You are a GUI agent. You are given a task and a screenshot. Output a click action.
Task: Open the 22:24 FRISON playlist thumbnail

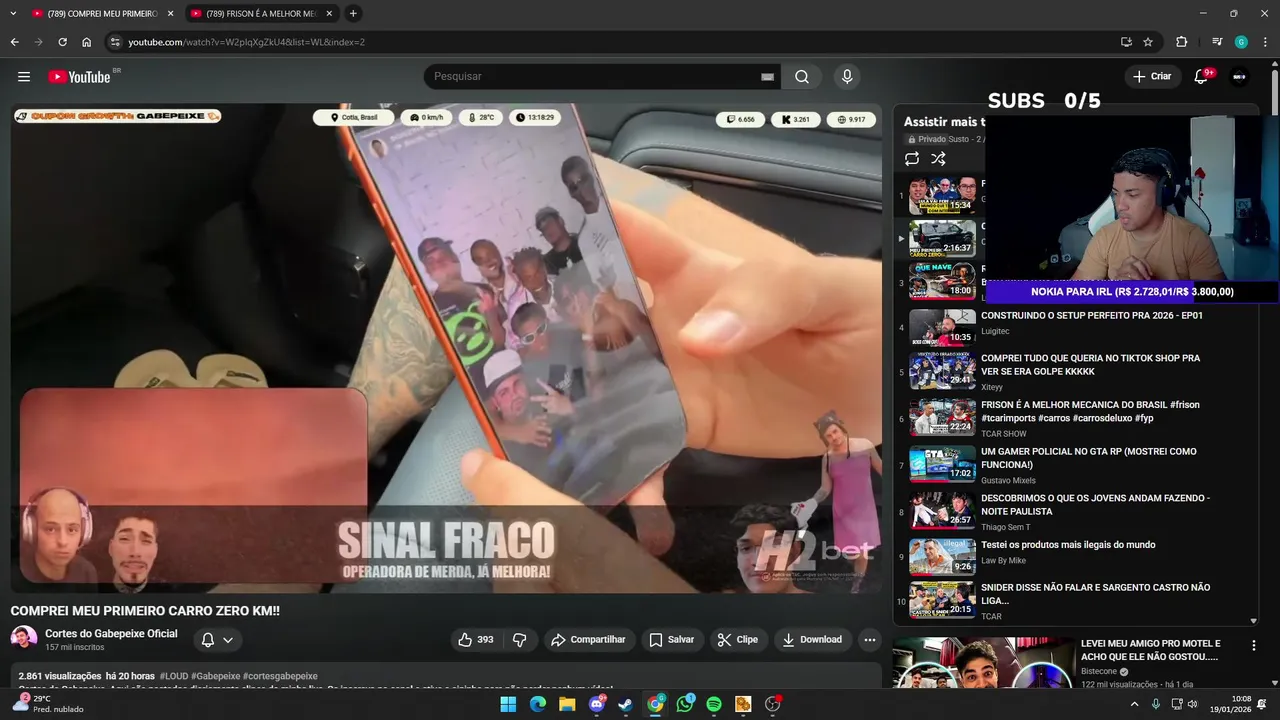click(942, 418)
